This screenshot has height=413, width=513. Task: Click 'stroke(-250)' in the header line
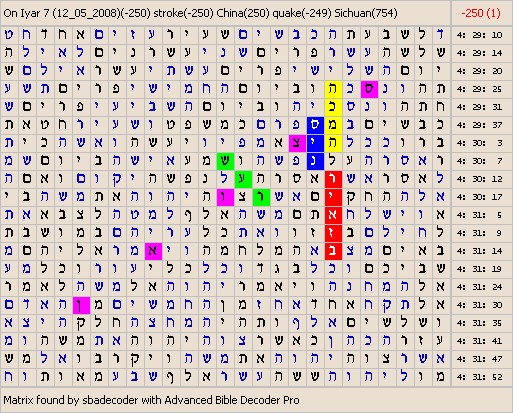[183, 13]
